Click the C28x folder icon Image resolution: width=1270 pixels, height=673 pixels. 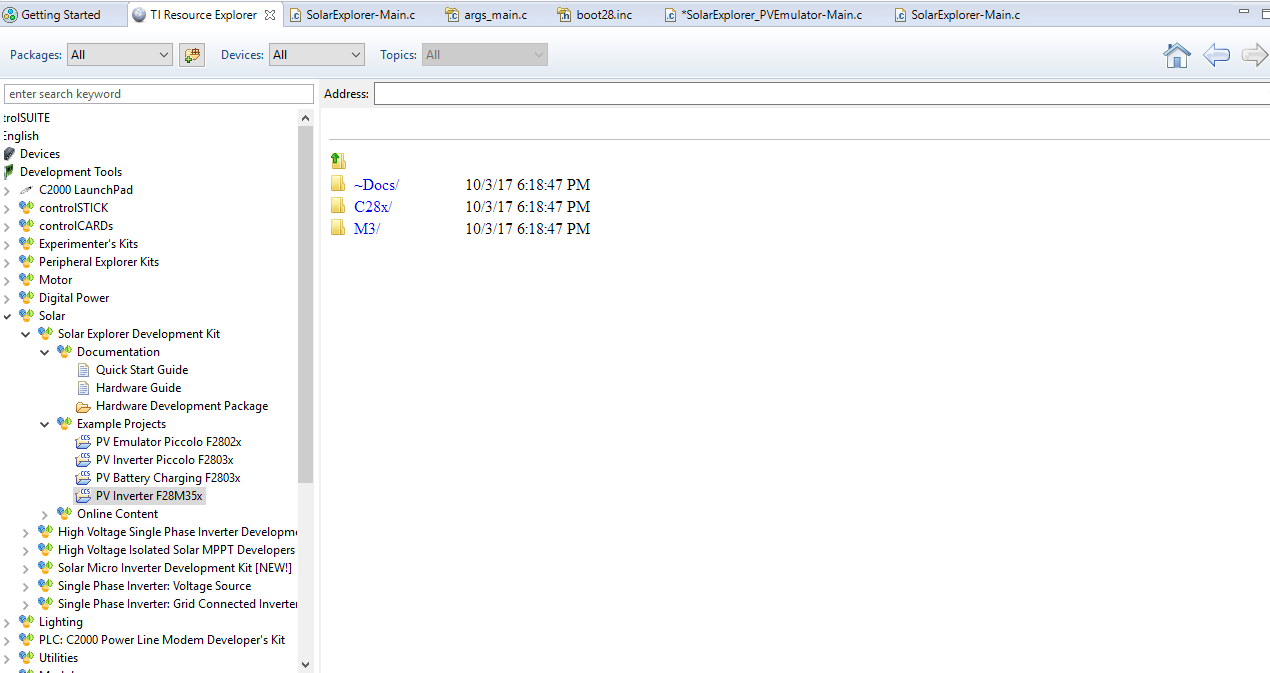click(x=338, y=206)
